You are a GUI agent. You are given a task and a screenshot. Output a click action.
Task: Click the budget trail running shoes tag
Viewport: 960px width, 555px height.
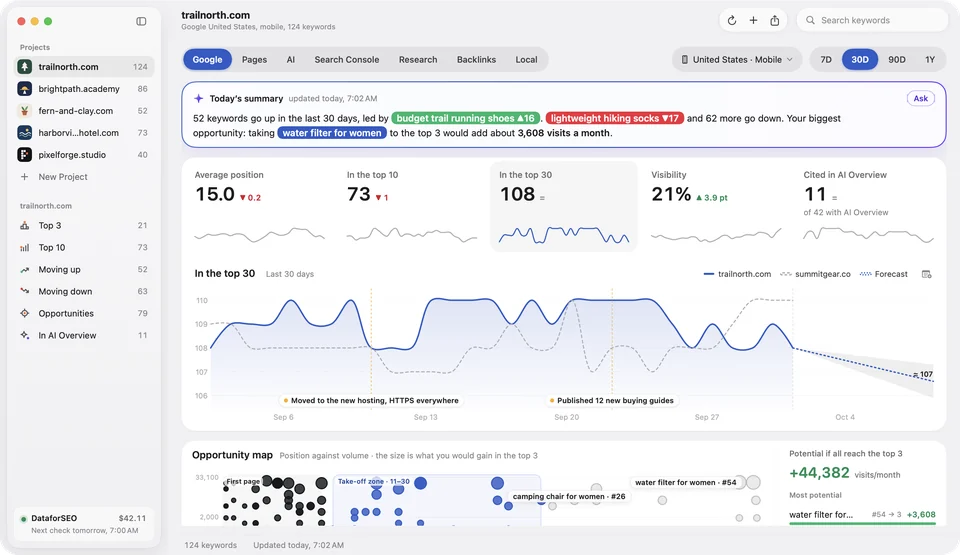(x=465, y=118)
